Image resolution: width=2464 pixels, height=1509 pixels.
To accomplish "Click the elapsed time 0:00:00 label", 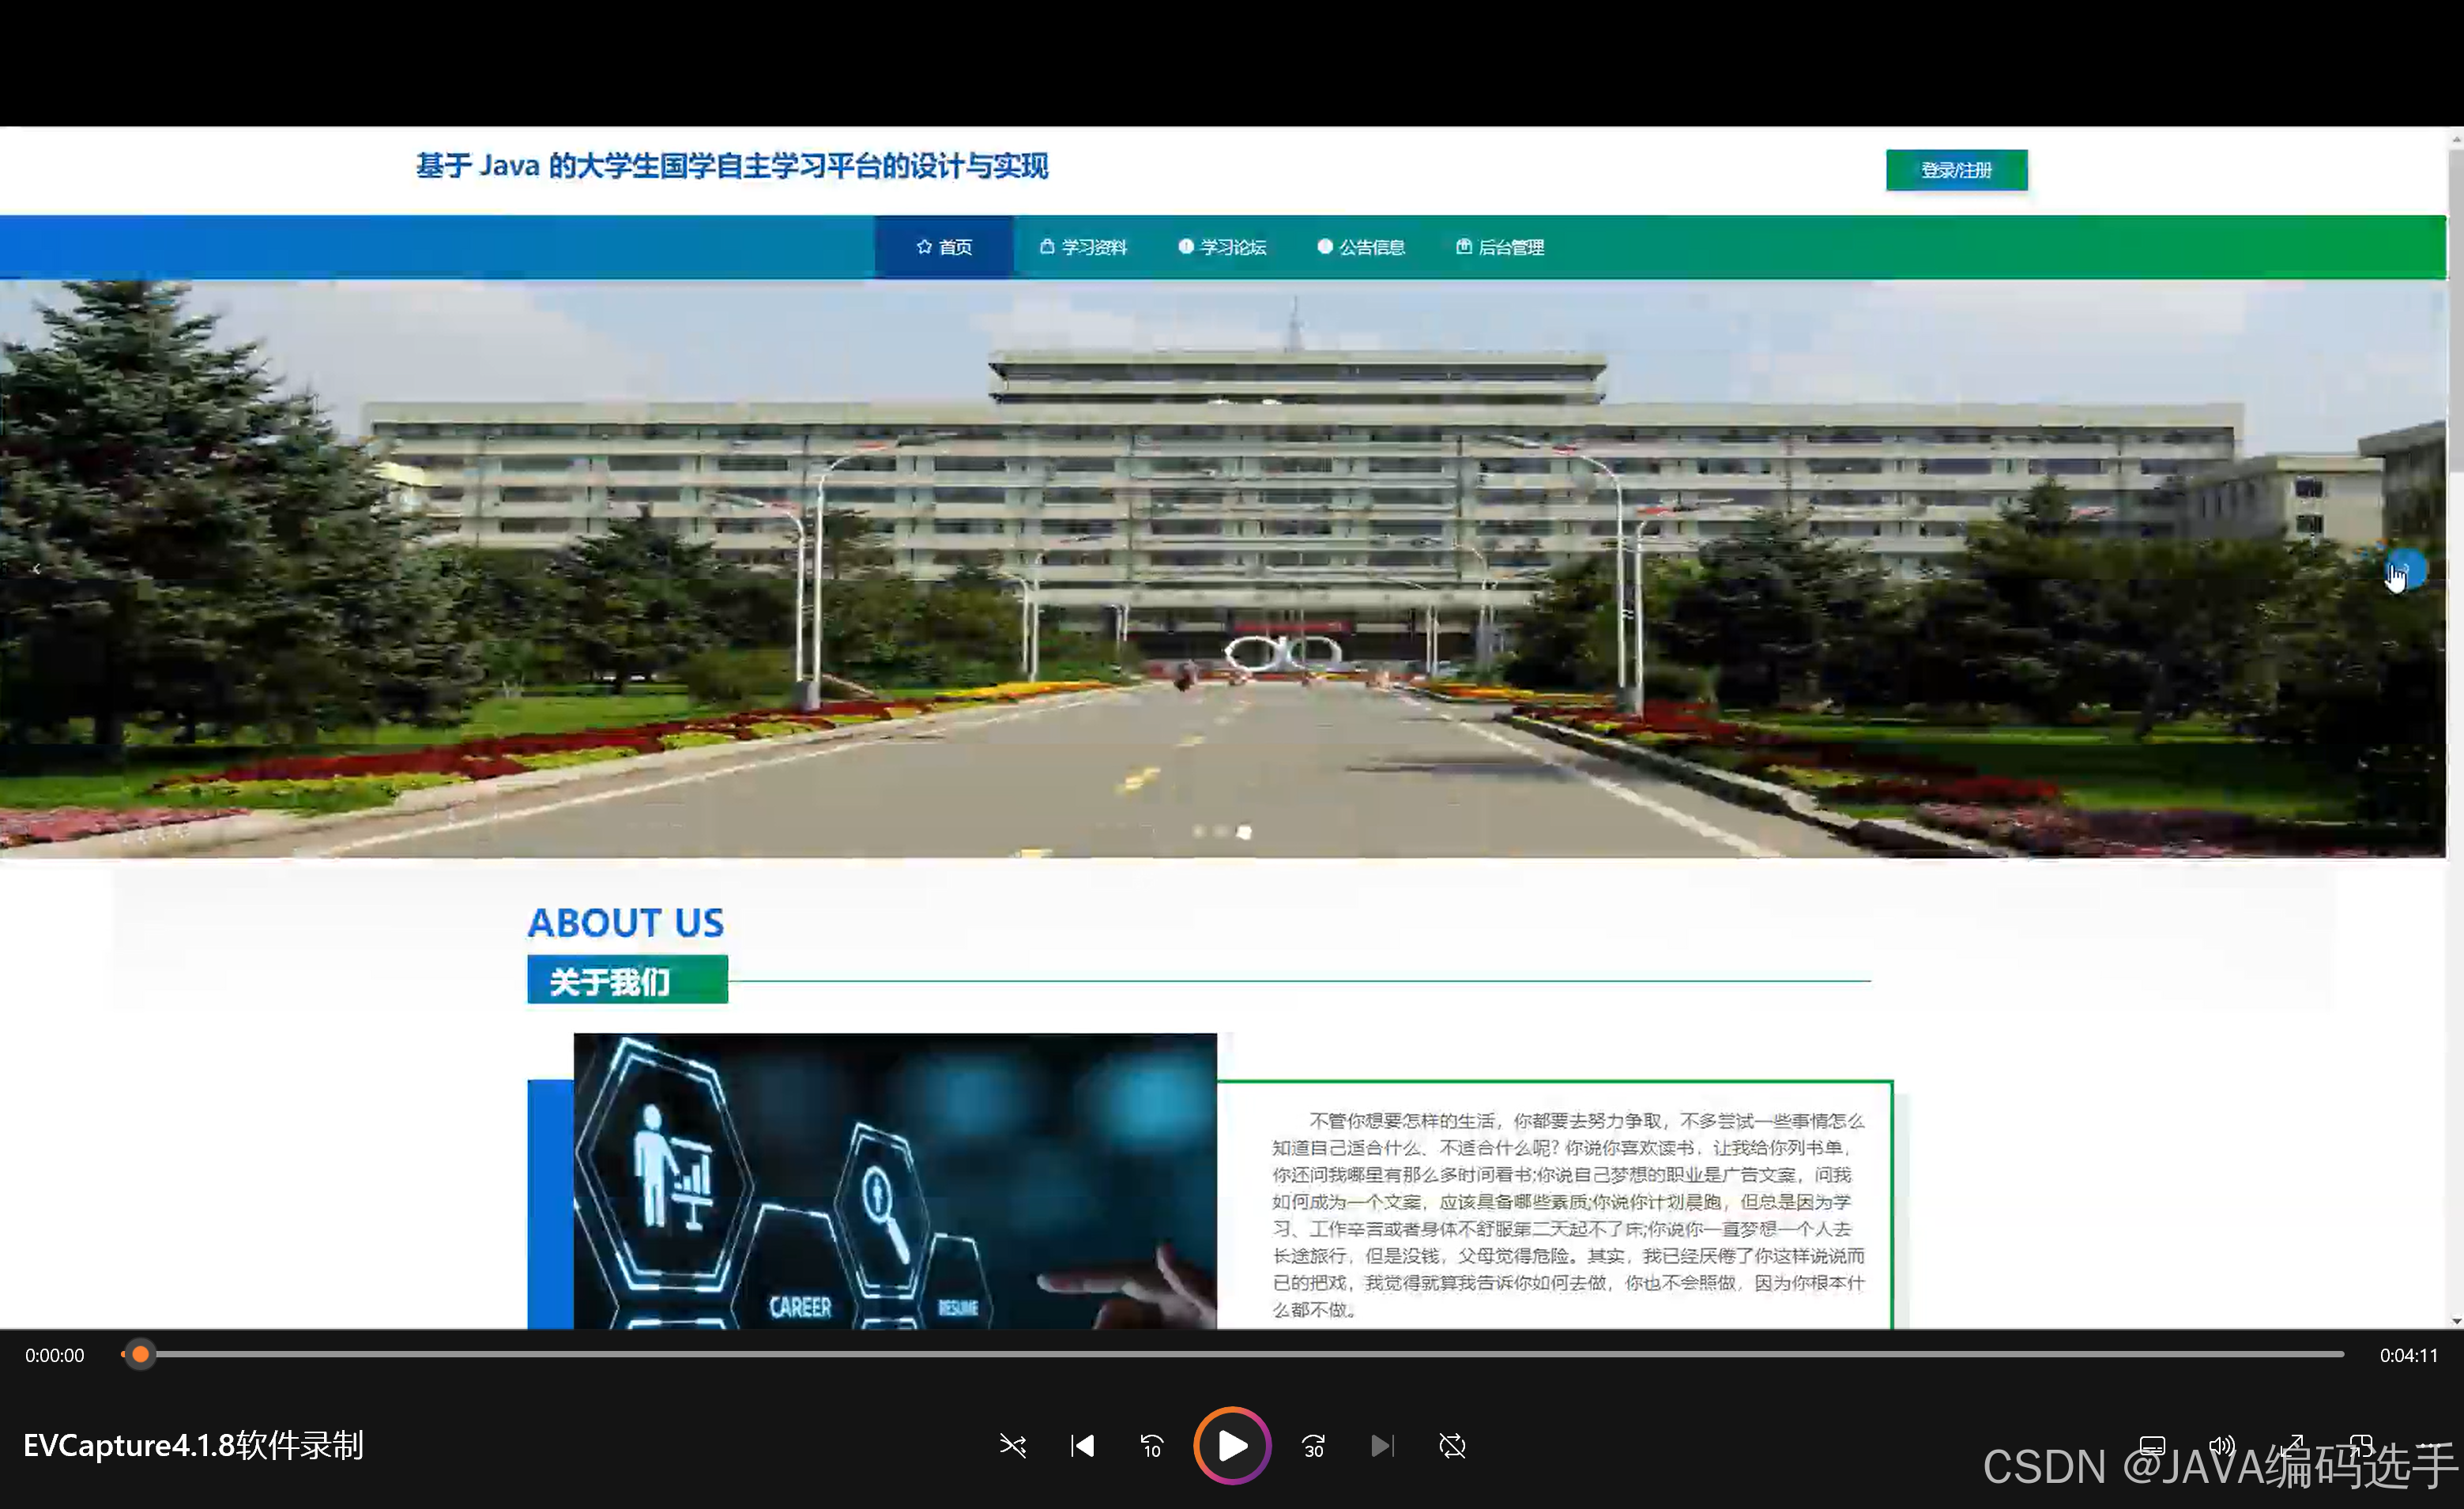I will pyautogui.click(x=55, y=1356).
